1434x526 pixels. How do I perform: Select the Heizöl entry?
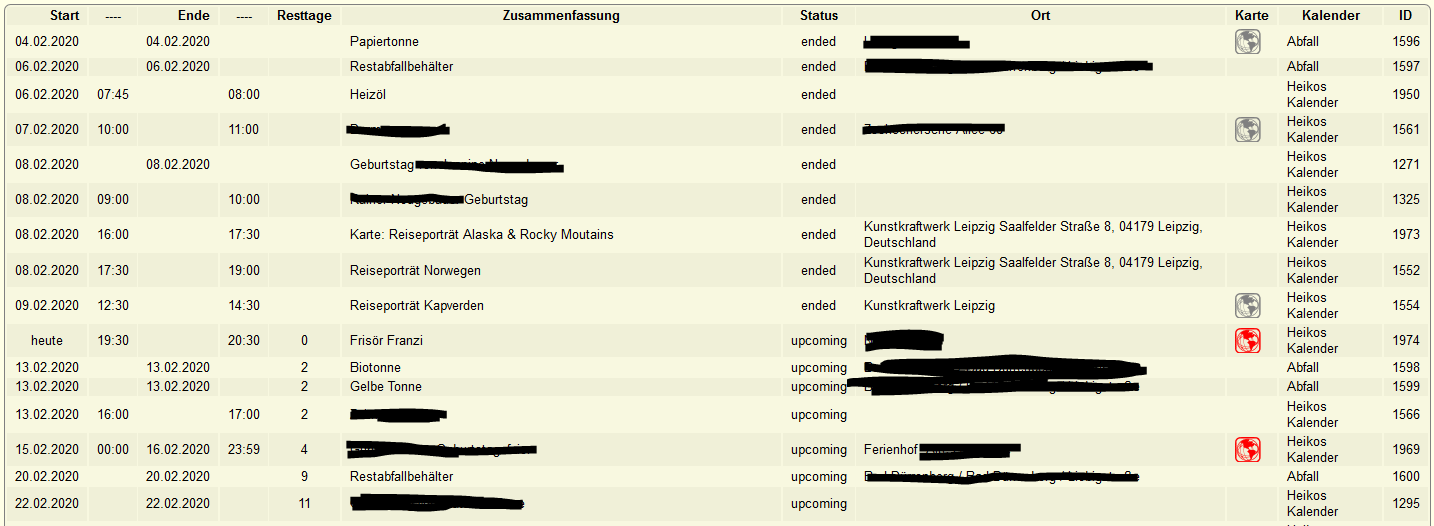pos(368,94)
